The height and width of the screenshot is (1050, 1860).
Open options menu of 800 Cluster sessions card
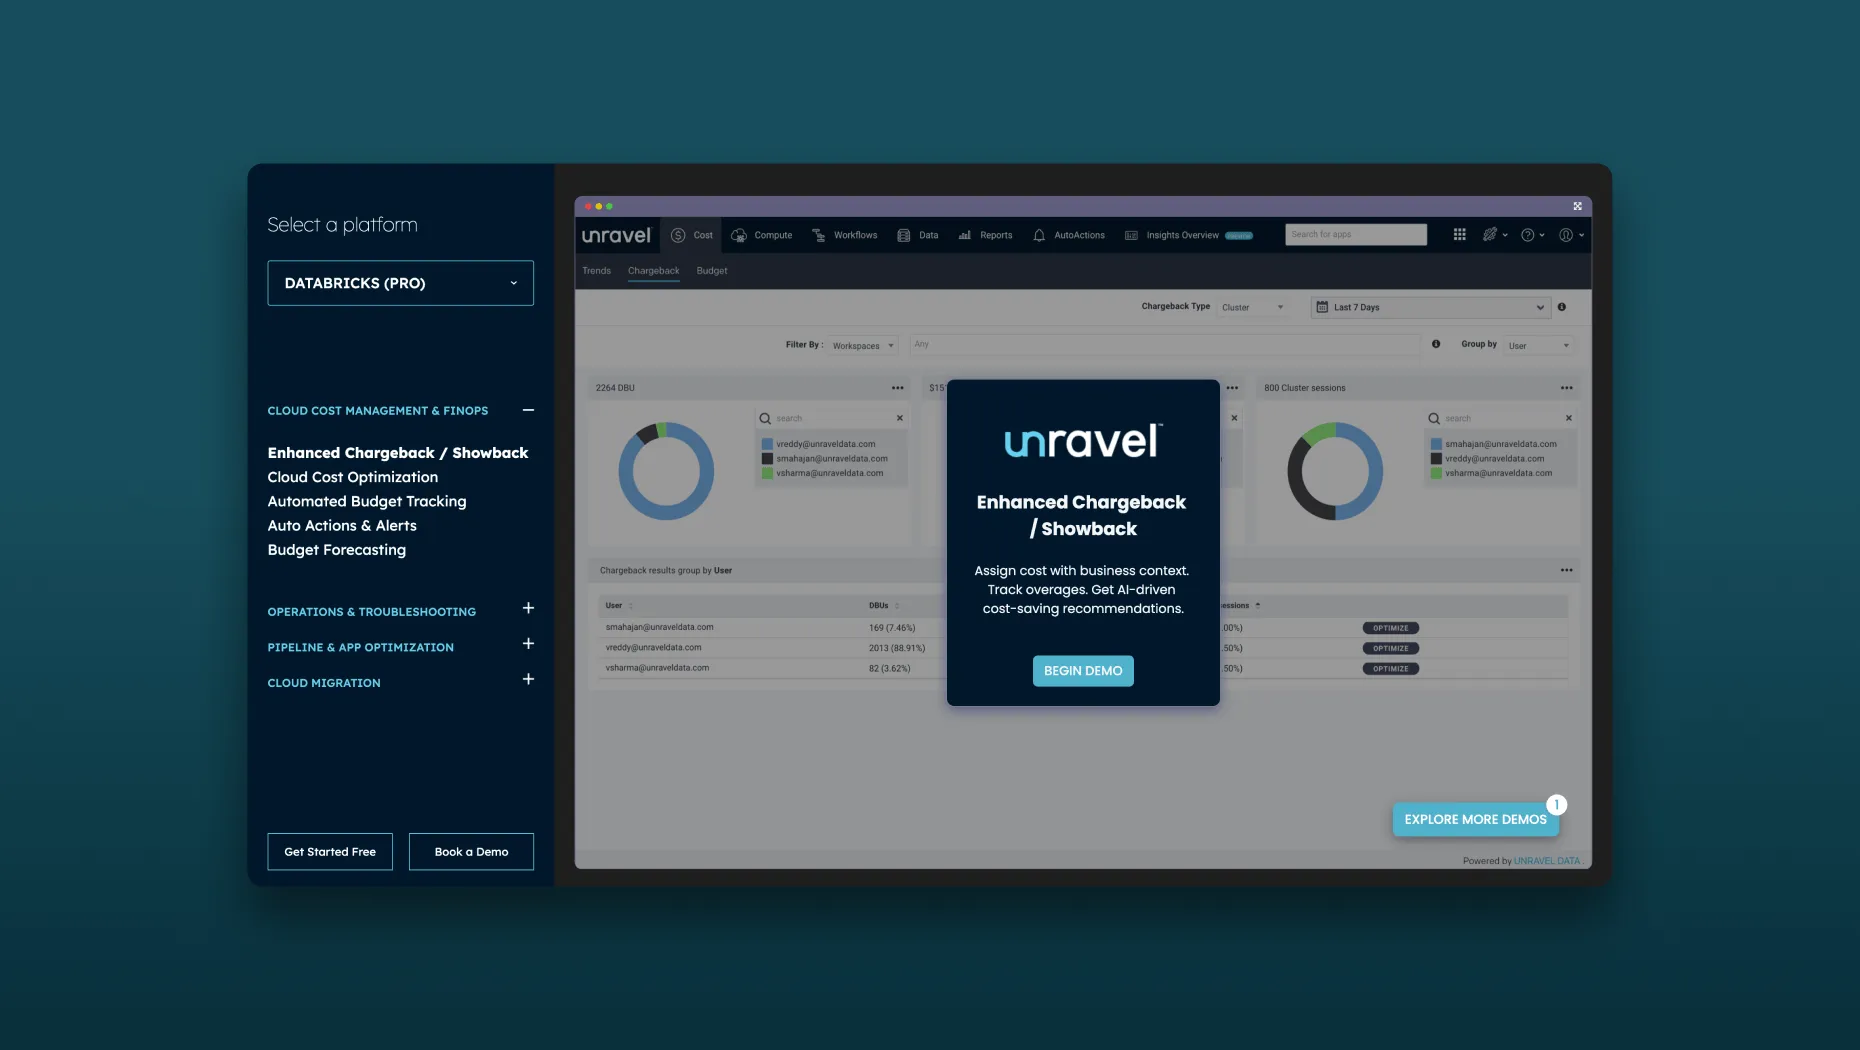(1567, 388)
